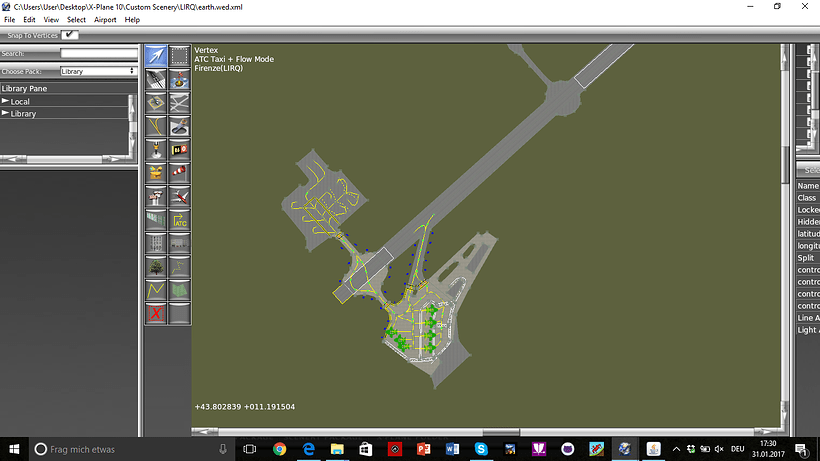Open the Choose Pack dropdown

(x=98, y=71)
